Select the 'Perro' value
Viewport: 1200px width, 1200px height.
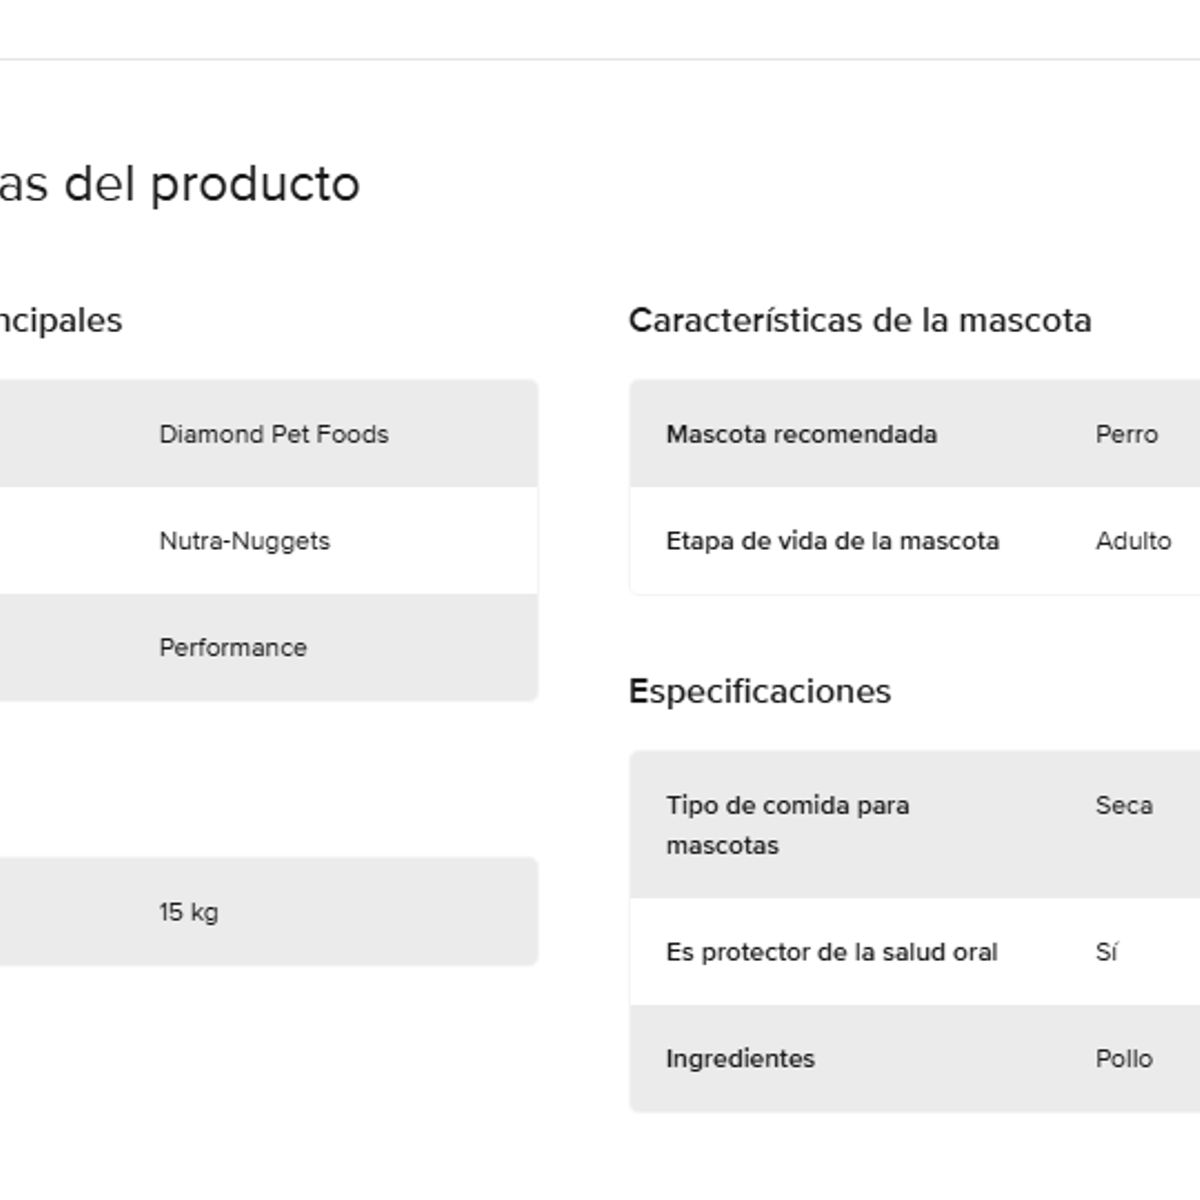1126,434
